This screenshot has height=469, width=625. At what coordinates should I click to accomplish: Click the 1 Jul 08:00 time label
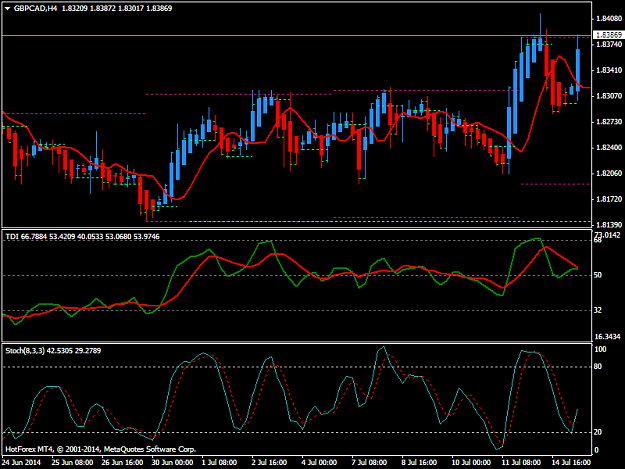click(219, 463)
